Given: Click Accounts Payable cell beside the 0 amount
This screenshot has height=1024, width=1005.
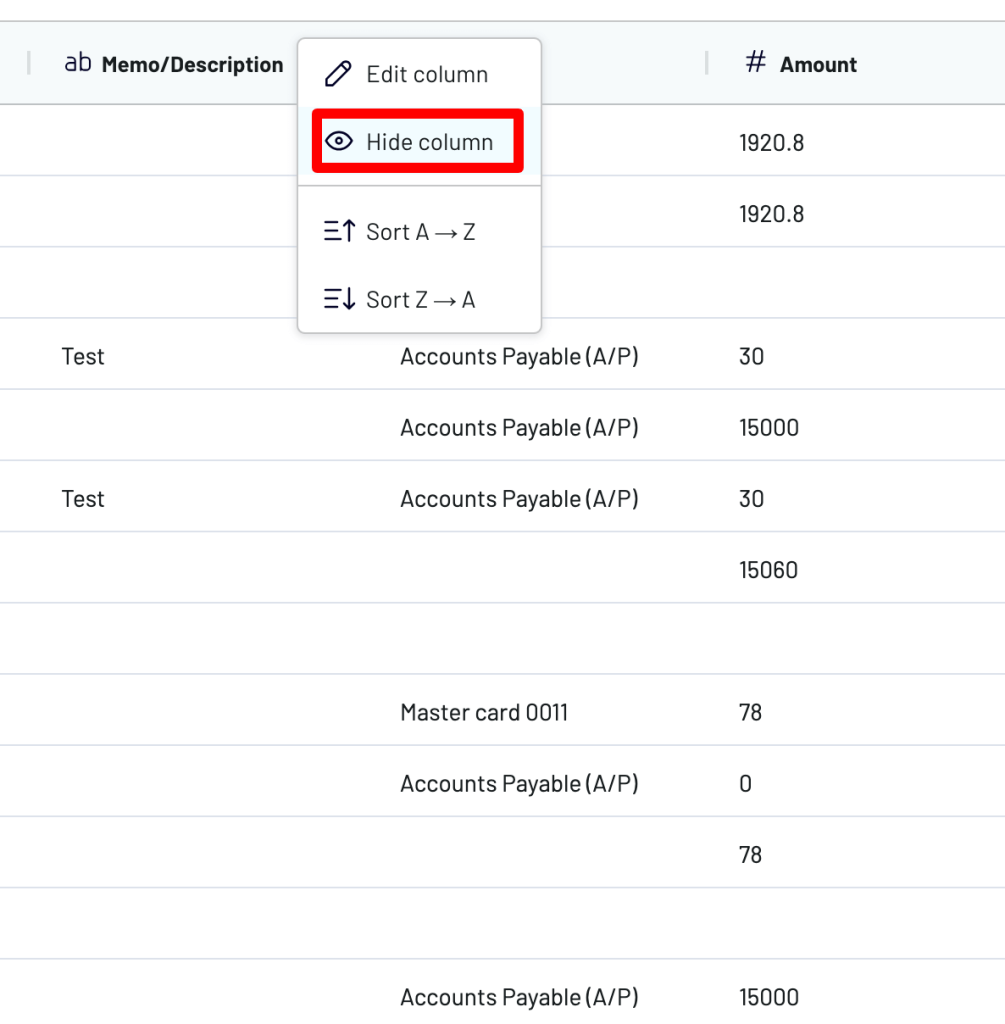Looking at the screenshot, I should point(519,784).
